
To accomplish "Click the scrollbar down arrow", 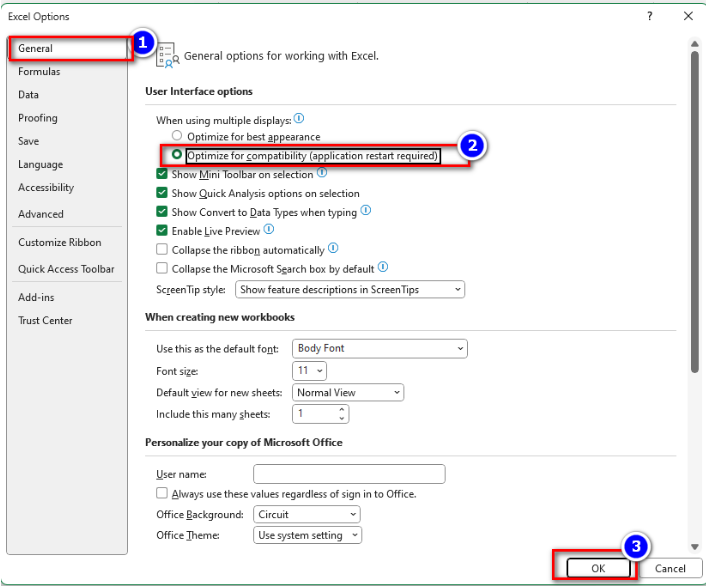I will (x=695, y=547).
